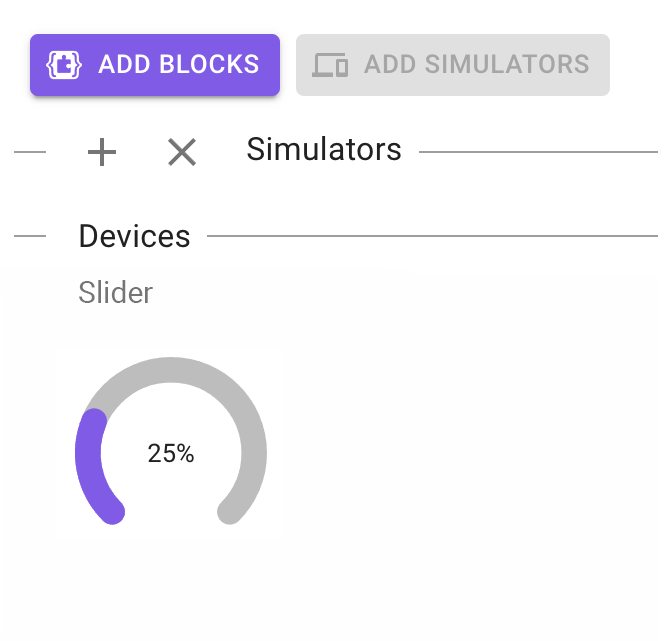670x641 pixels.
Task: Click the short dash left of plus icon
Action: click(x=30, y=152)
